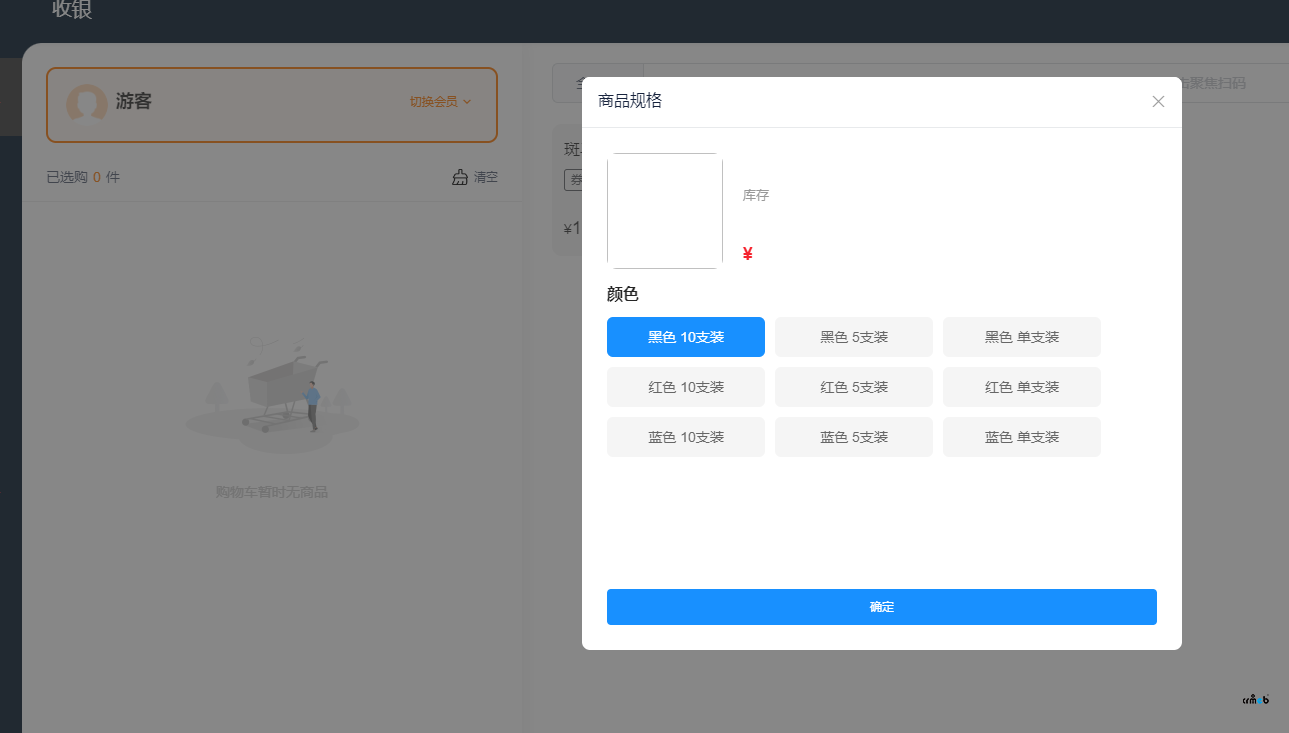
Task: Click the 购物车暂时无商品 message
Action: (x=272, y=492)
